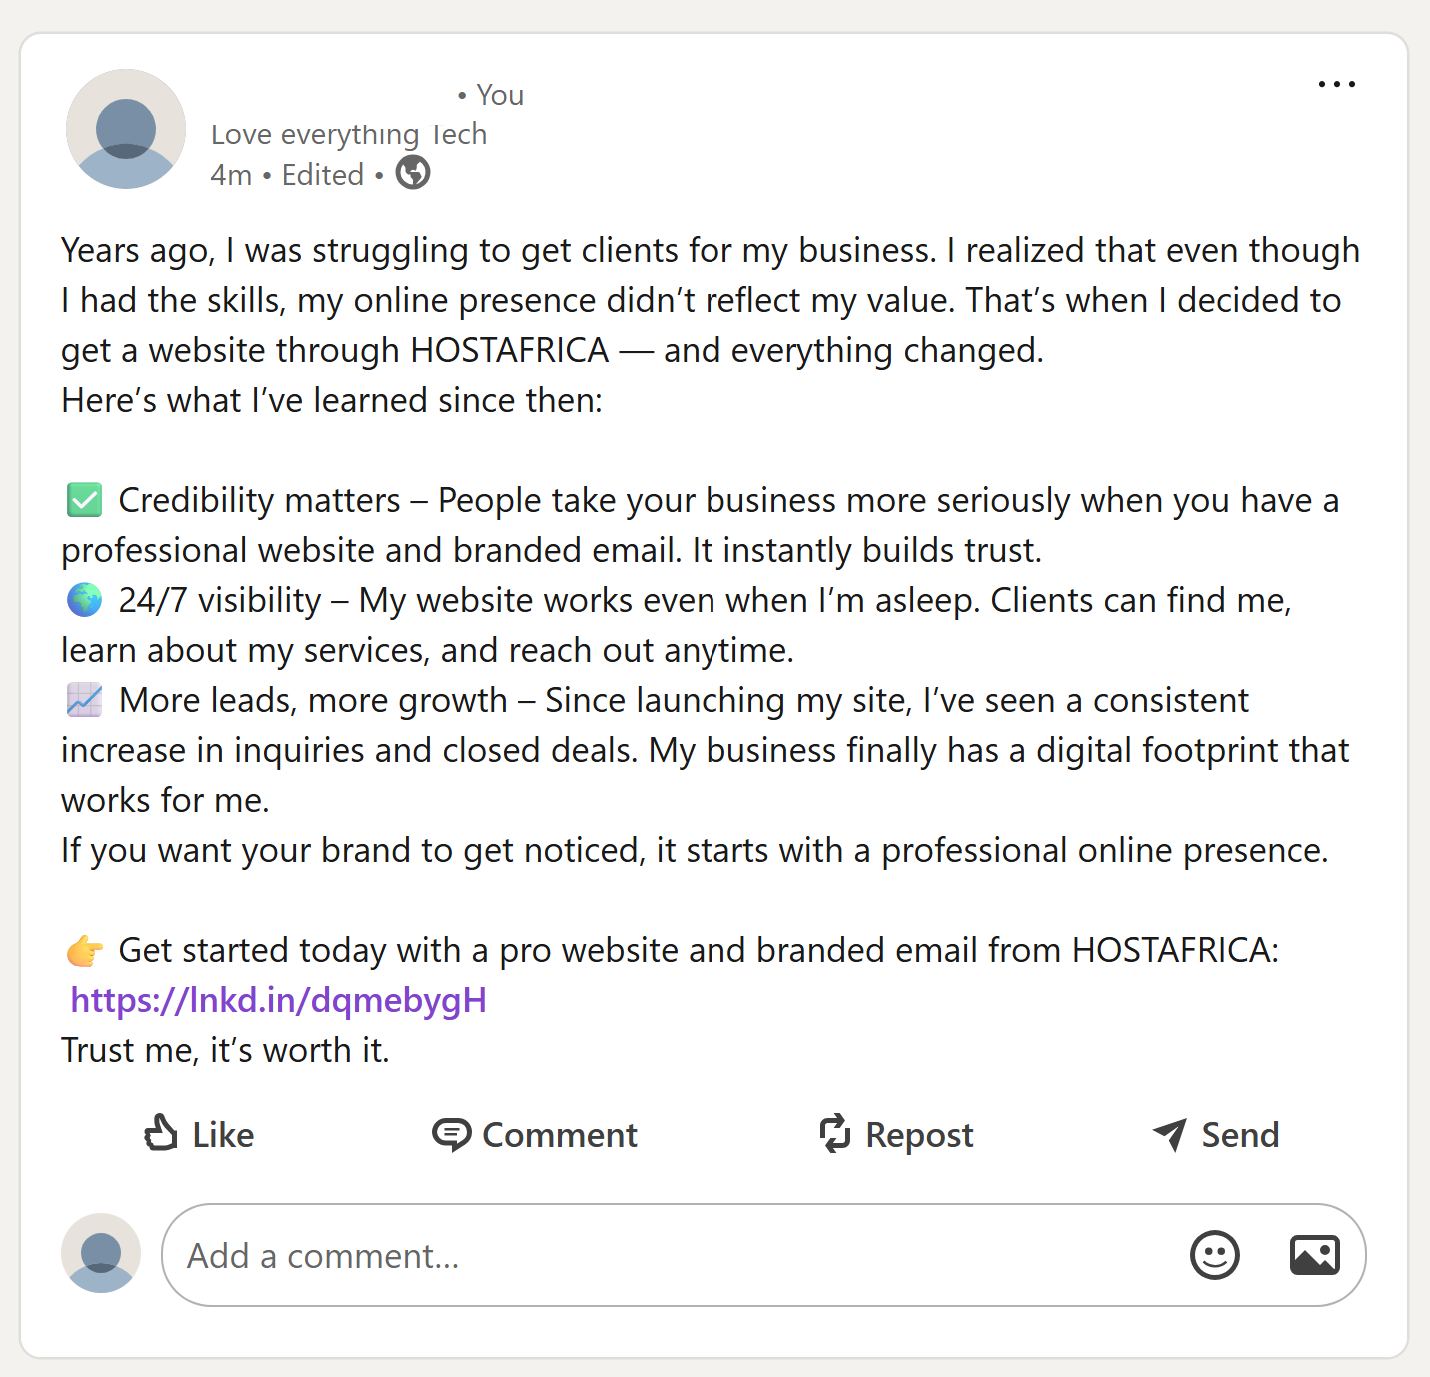Click the Love everything Tech headline
The image size is (1430, 1377).
click(x=349, y=134)
